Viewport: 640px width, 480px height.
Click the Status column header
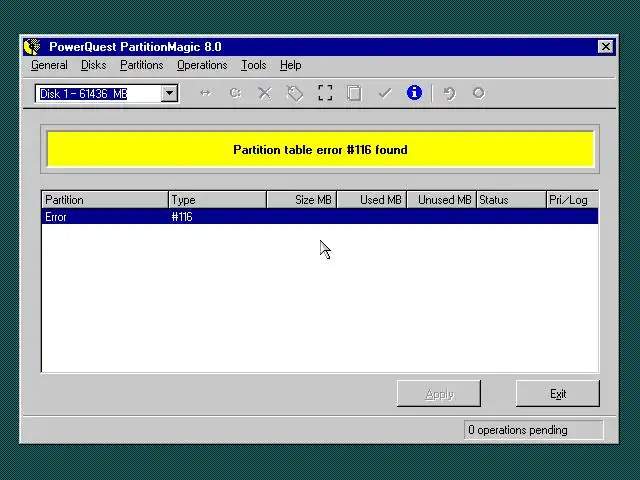(x=511, y=200)
